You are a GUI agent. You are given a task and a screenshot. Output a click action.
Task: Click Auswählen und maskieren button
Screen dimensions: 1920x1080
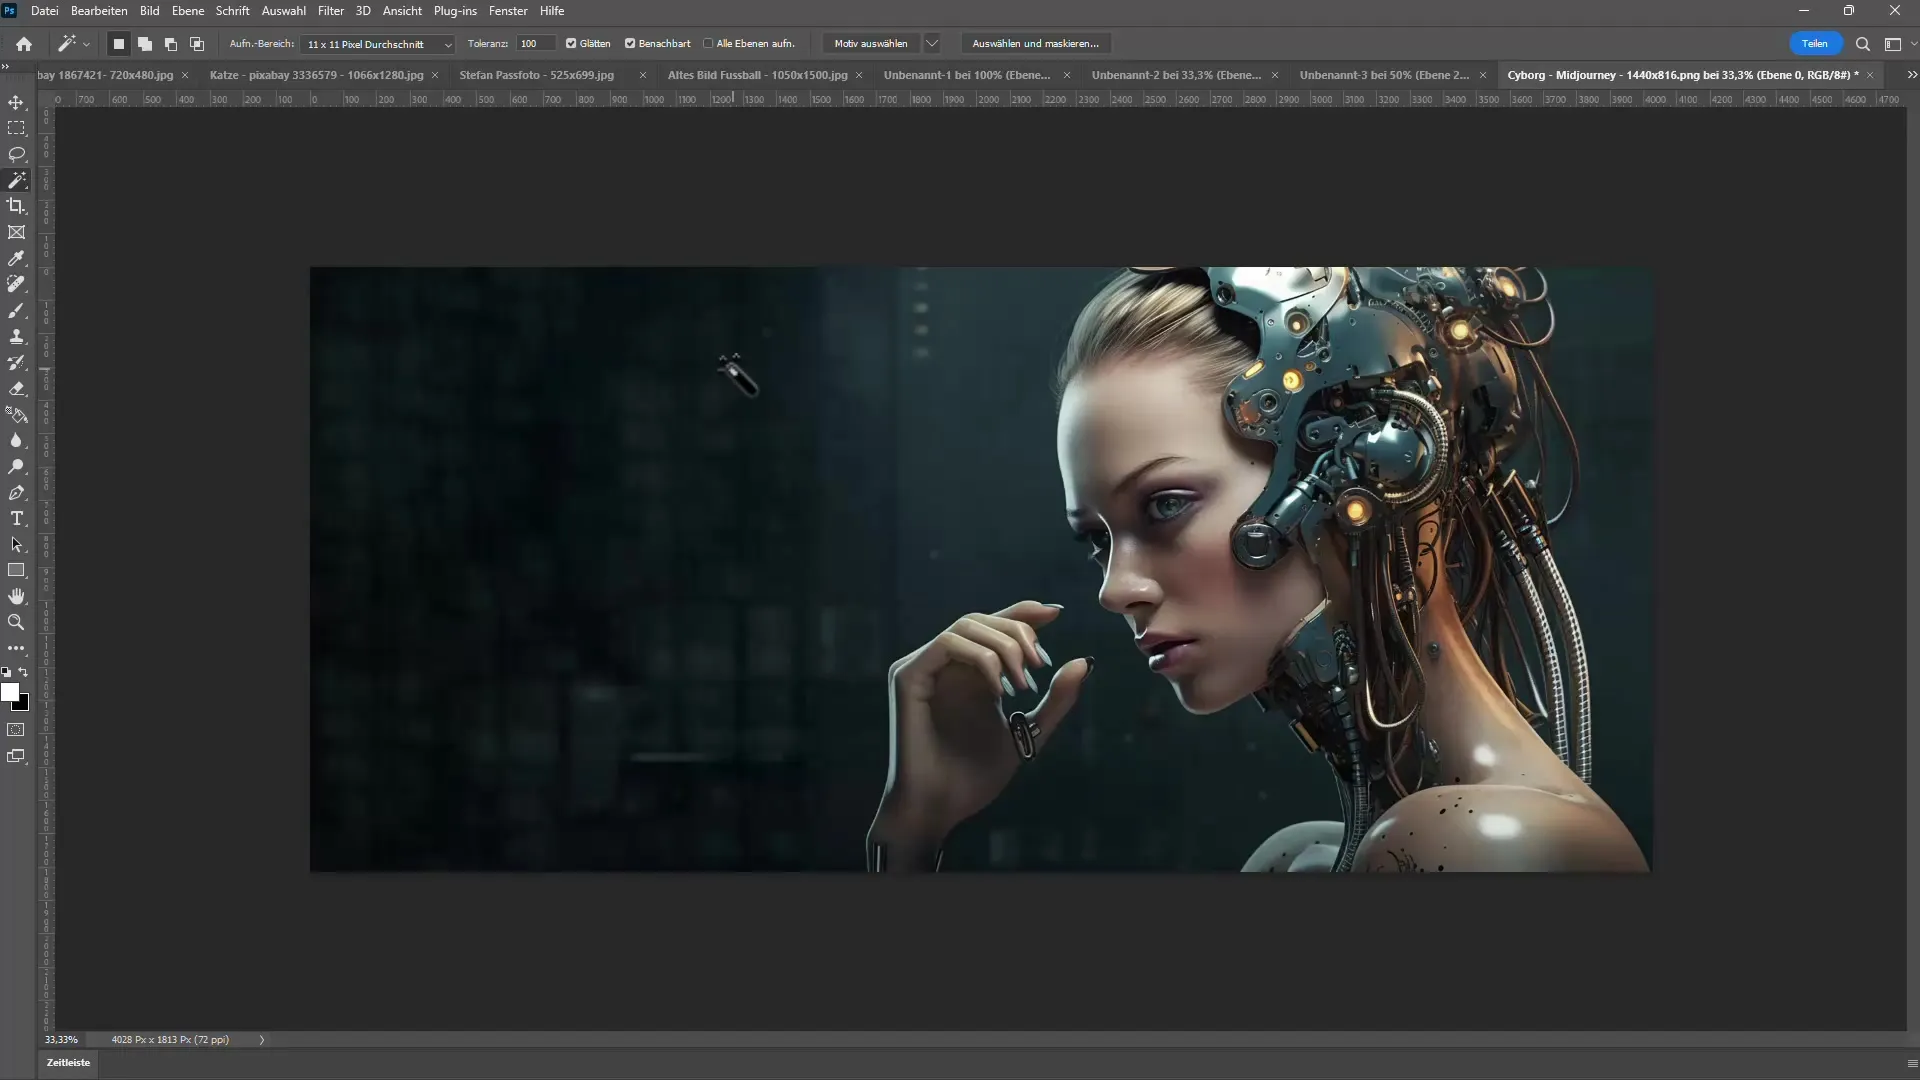pos(1035,44)
